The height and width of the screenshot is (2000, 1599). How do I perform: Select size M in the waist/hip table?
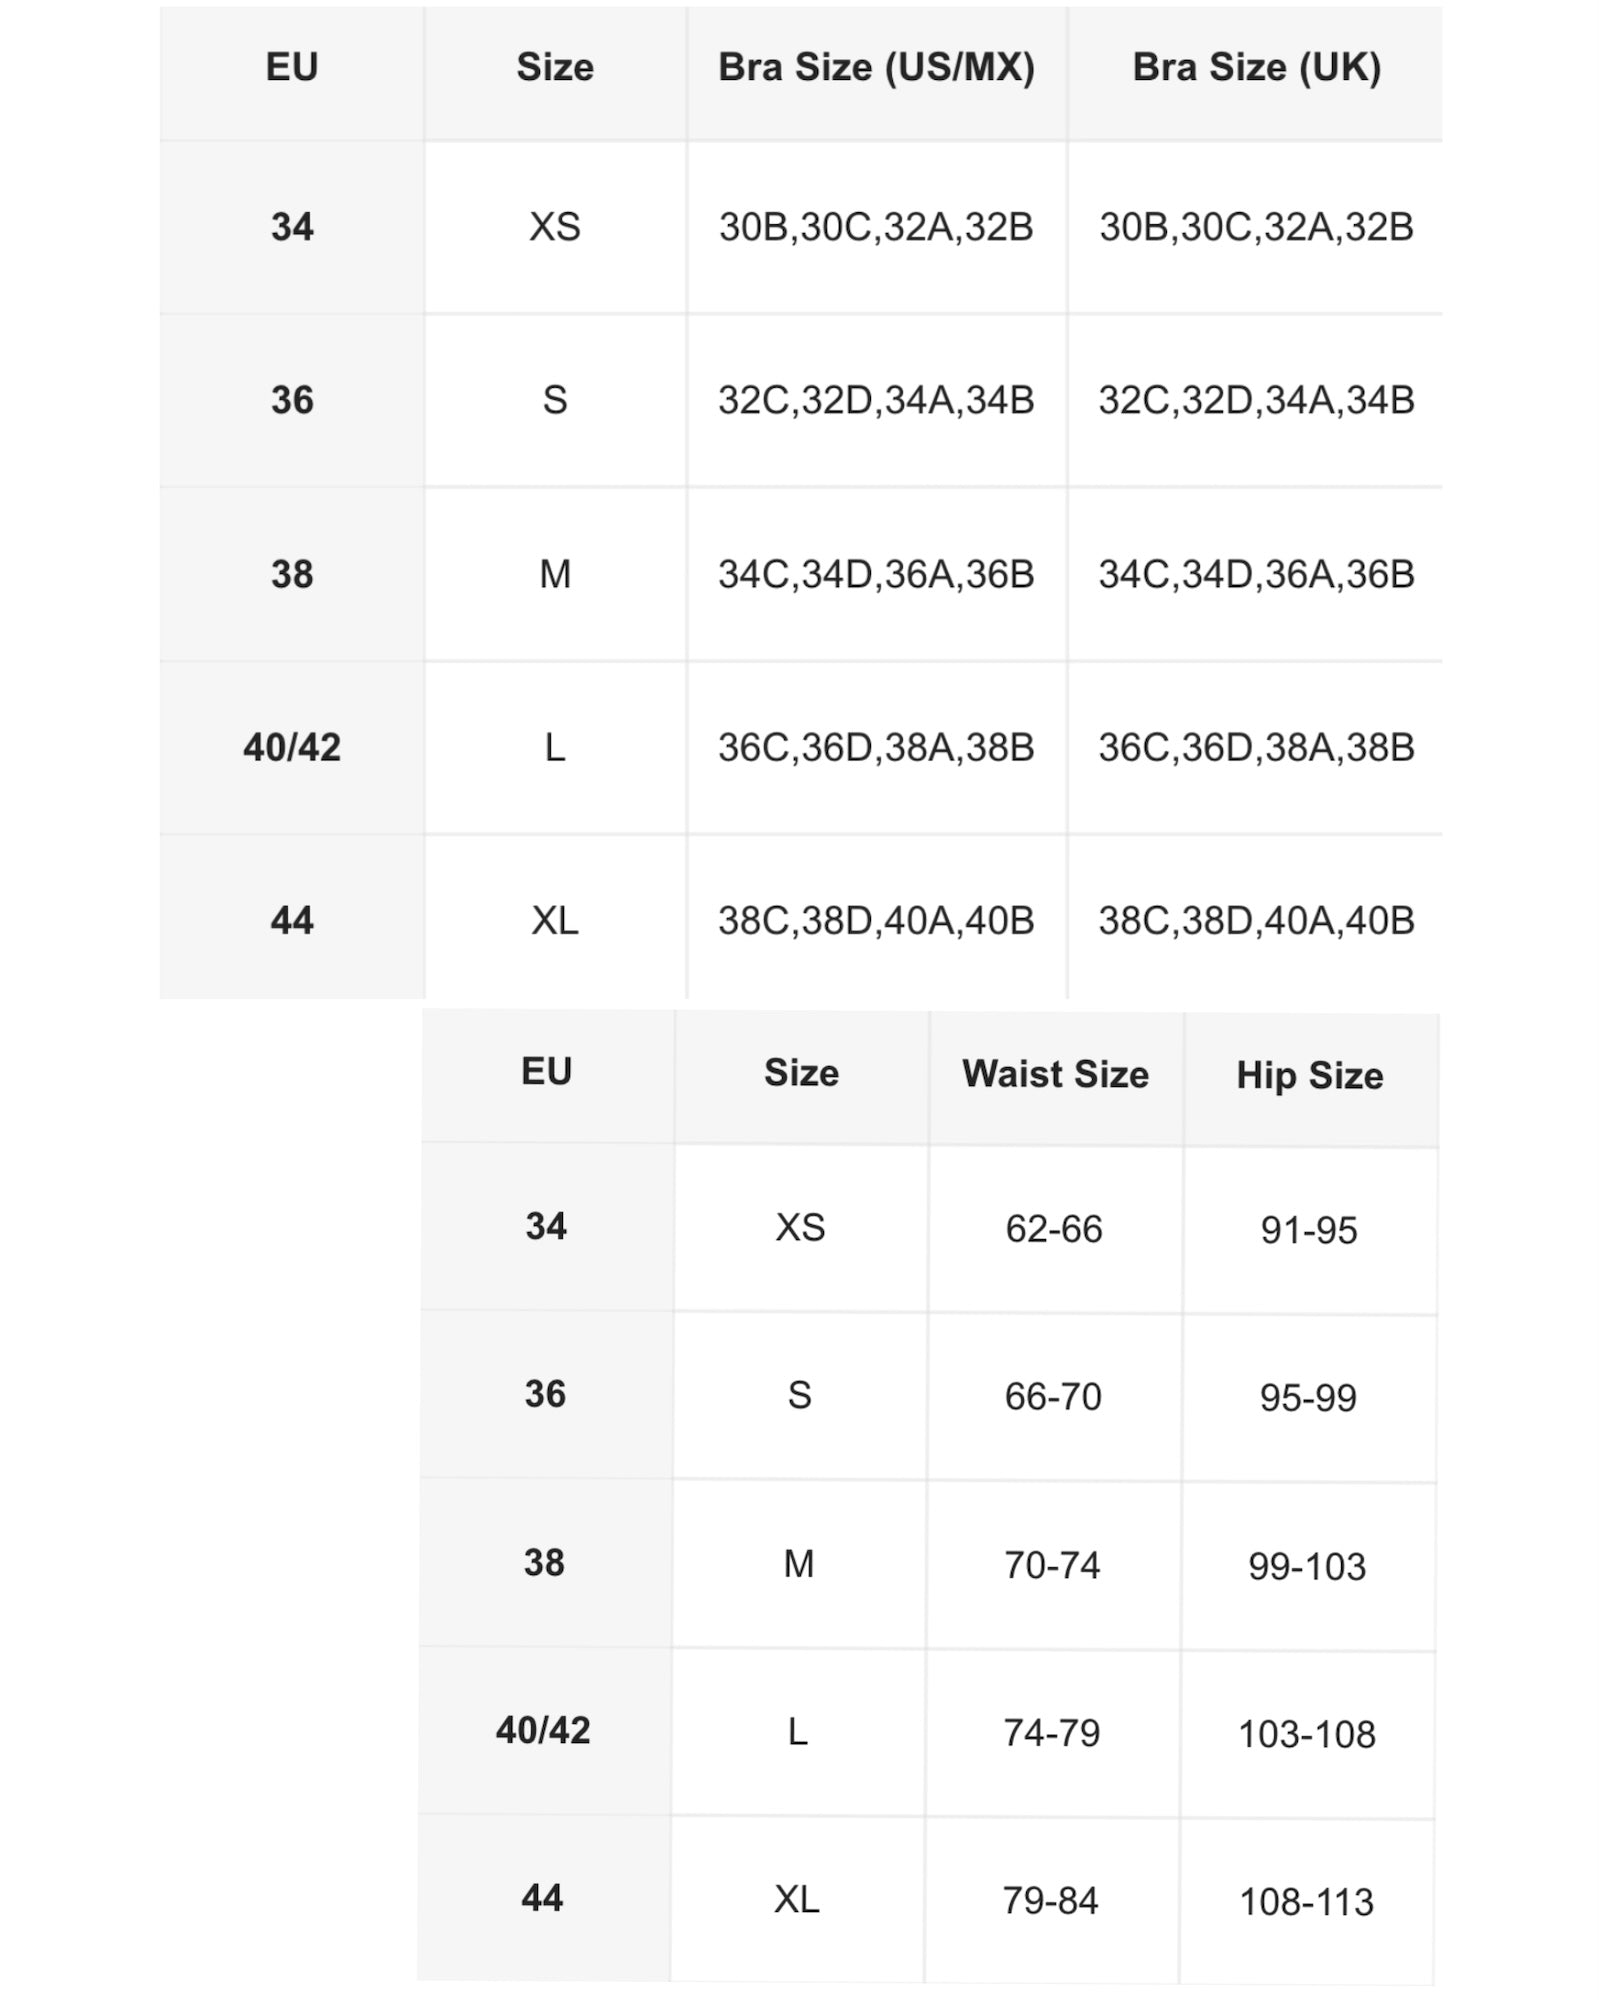point(799,1564)
